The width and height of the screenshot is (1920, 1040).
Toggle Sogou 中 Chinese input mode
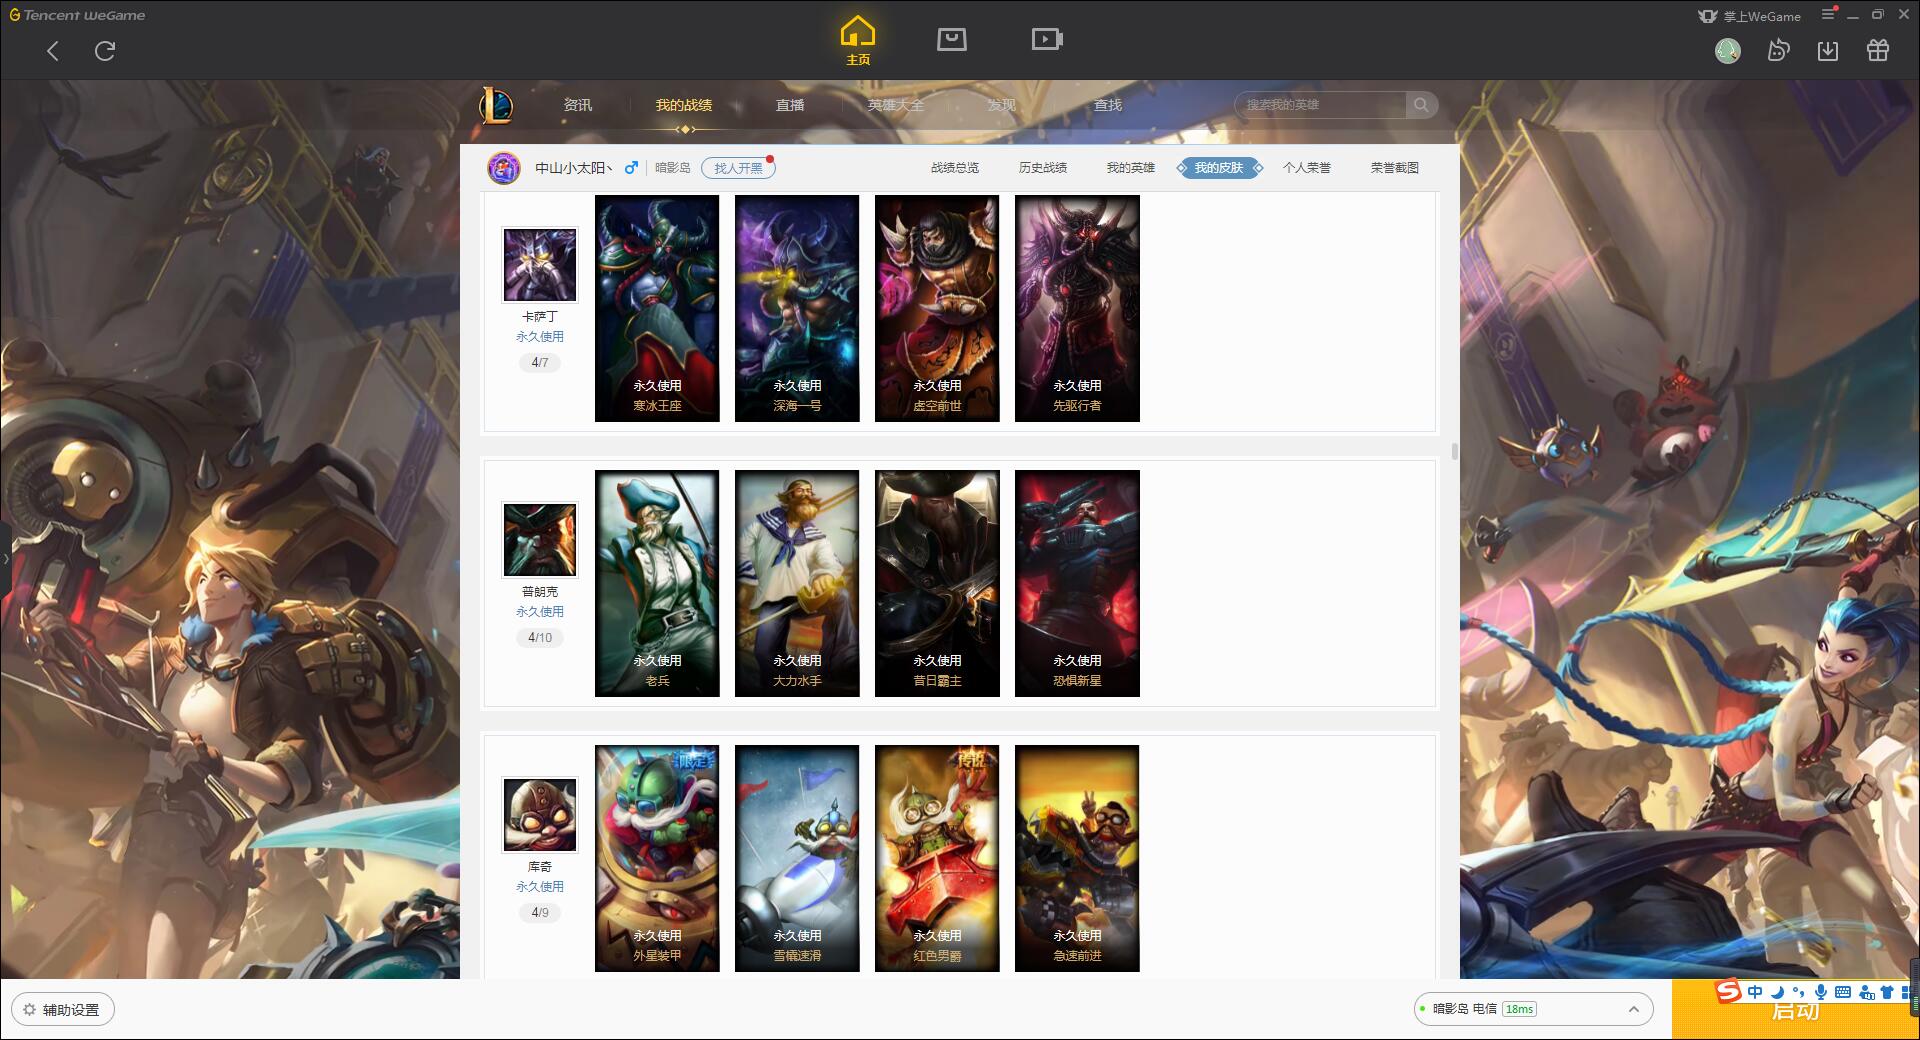[x=1755, y=992]
